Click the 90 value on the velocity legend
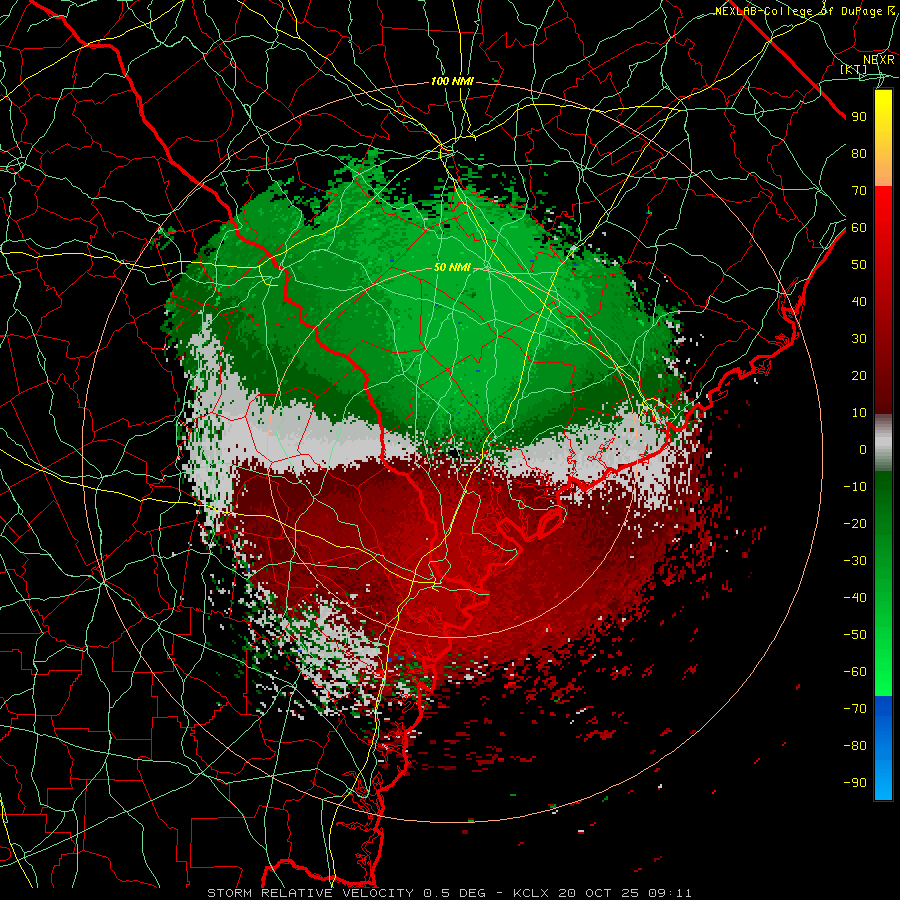The width and height of the screenshot is (900, 900). [x=859, y=117]
